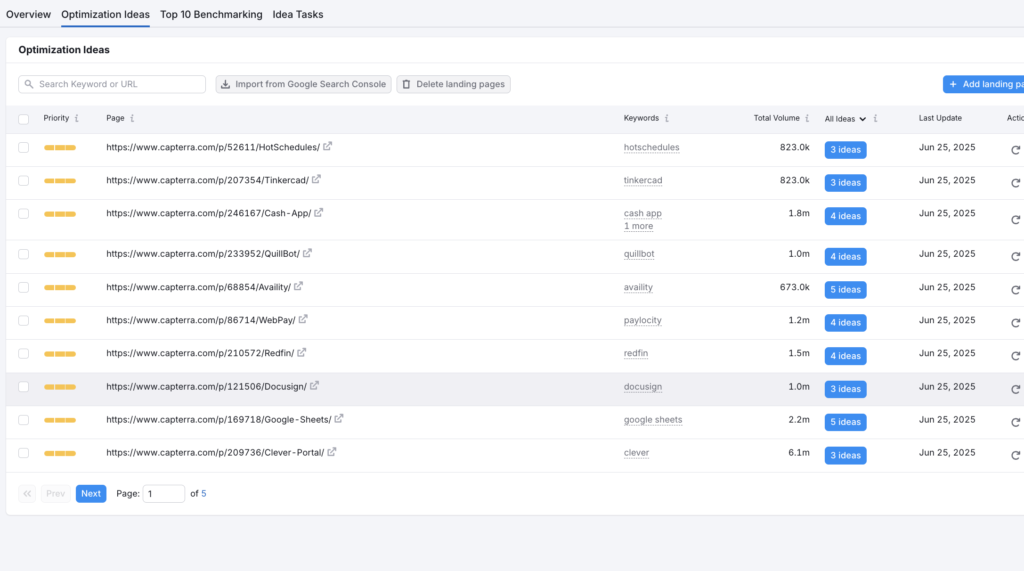Switch to the Idea Tasks tab

298,14
